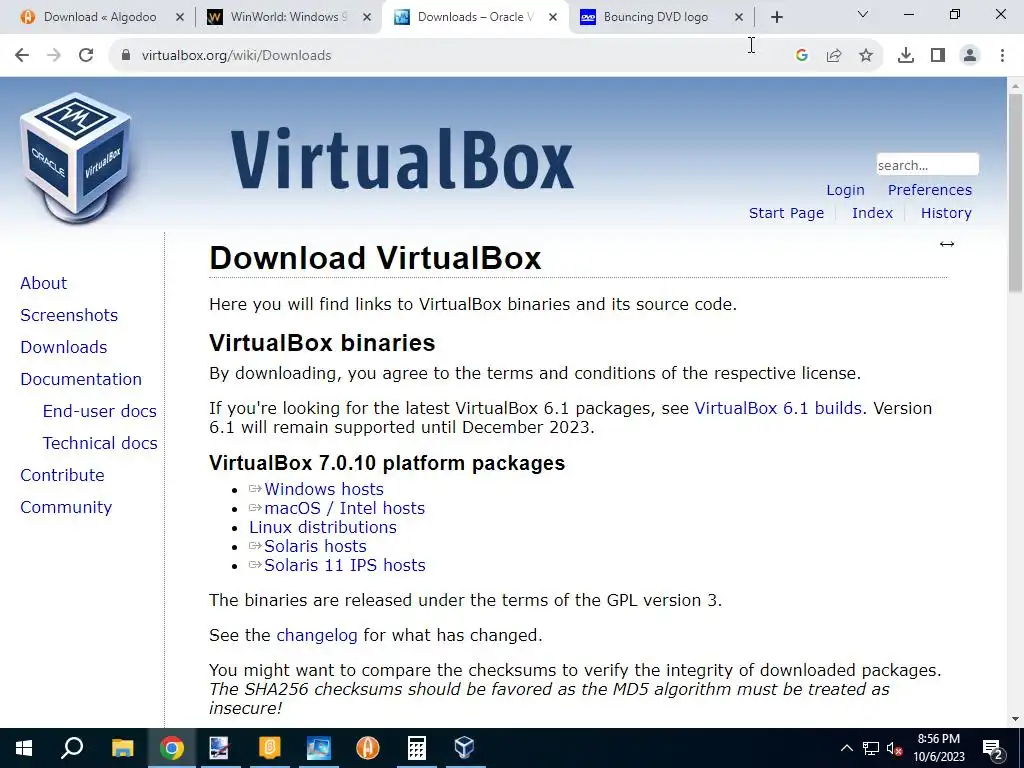Open the Linux distributions link
The image size is (1024, 768).
323,527
